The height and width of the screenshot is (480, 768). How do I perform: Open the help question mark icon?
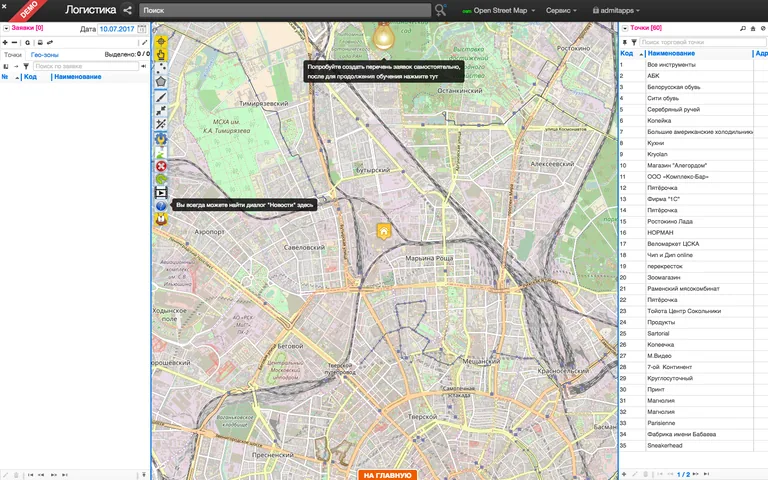[161, 205]
